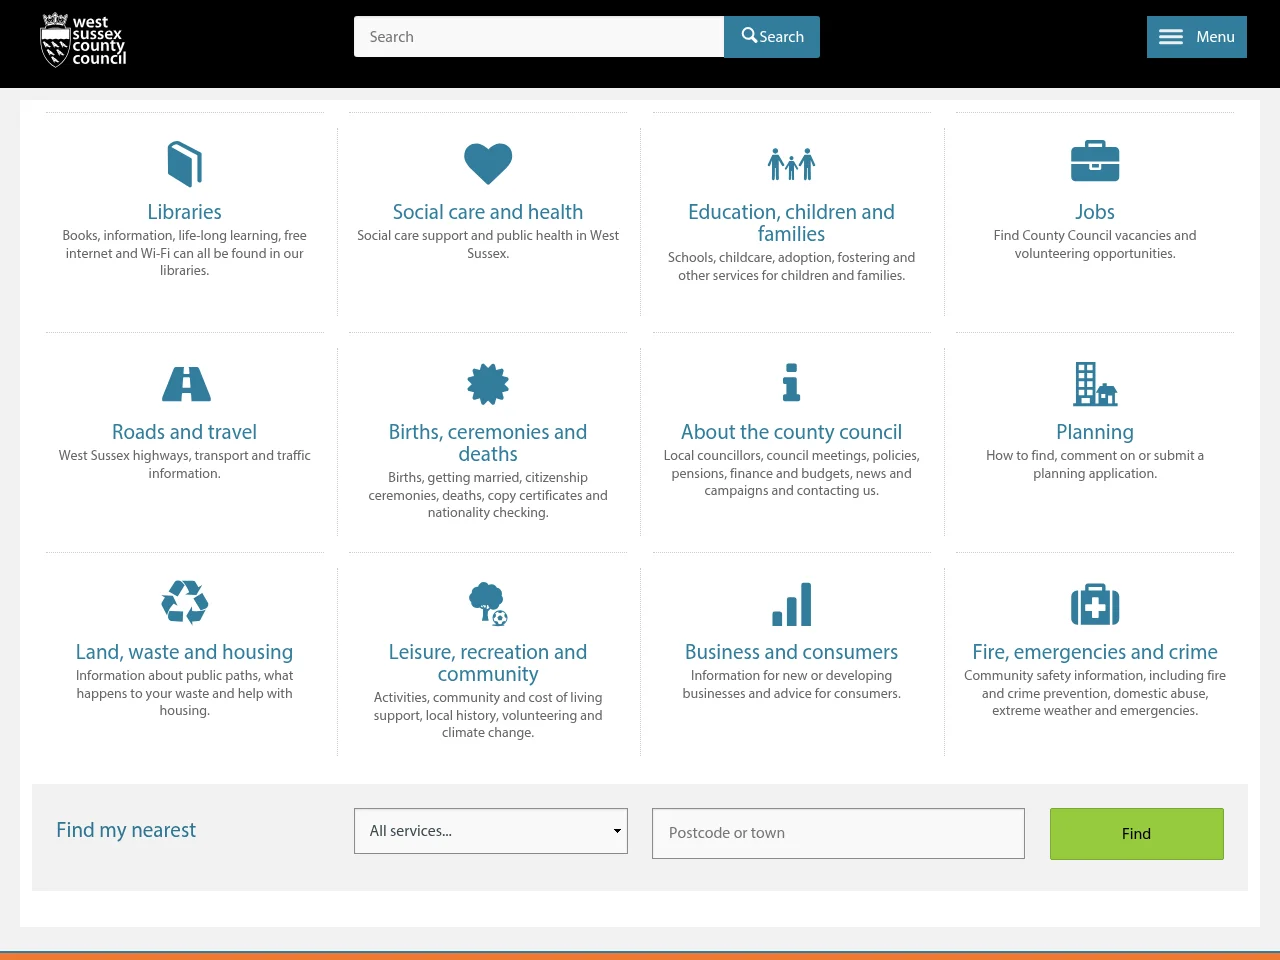The height and width of the screenshot is (960, 1280).
Task: Click the About the council info icon
Action: pyautogui.click(x=792, y=383)
